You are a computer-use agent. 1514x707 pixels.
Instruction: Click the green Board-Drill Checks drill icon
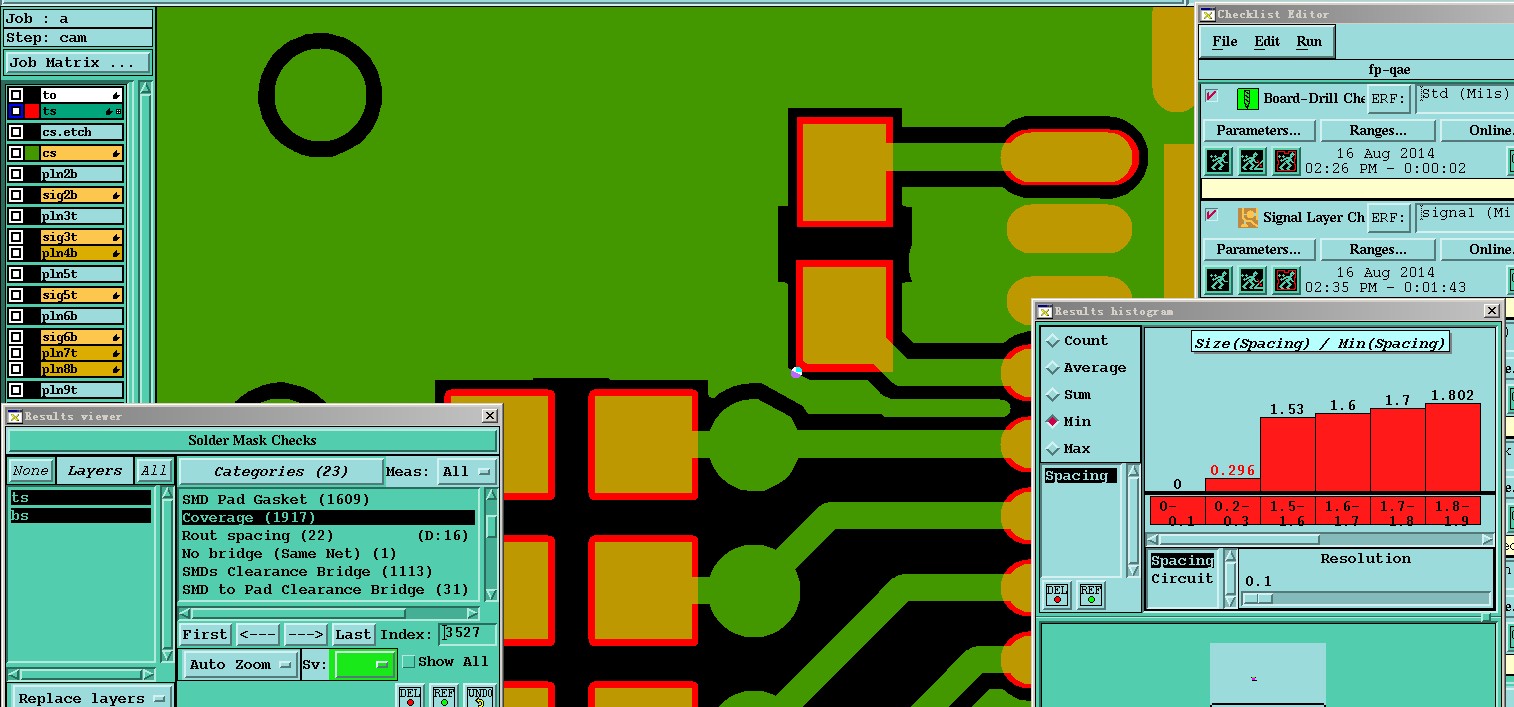(x=1247, y=98)
